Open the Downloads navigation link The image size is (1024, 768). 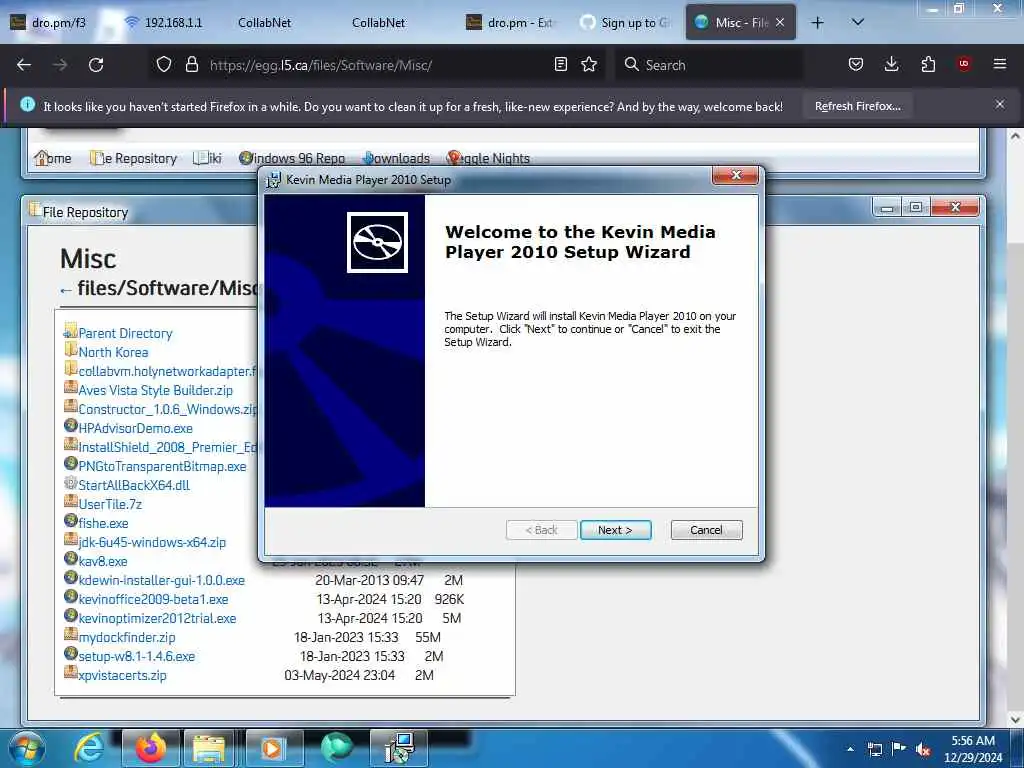396,158
